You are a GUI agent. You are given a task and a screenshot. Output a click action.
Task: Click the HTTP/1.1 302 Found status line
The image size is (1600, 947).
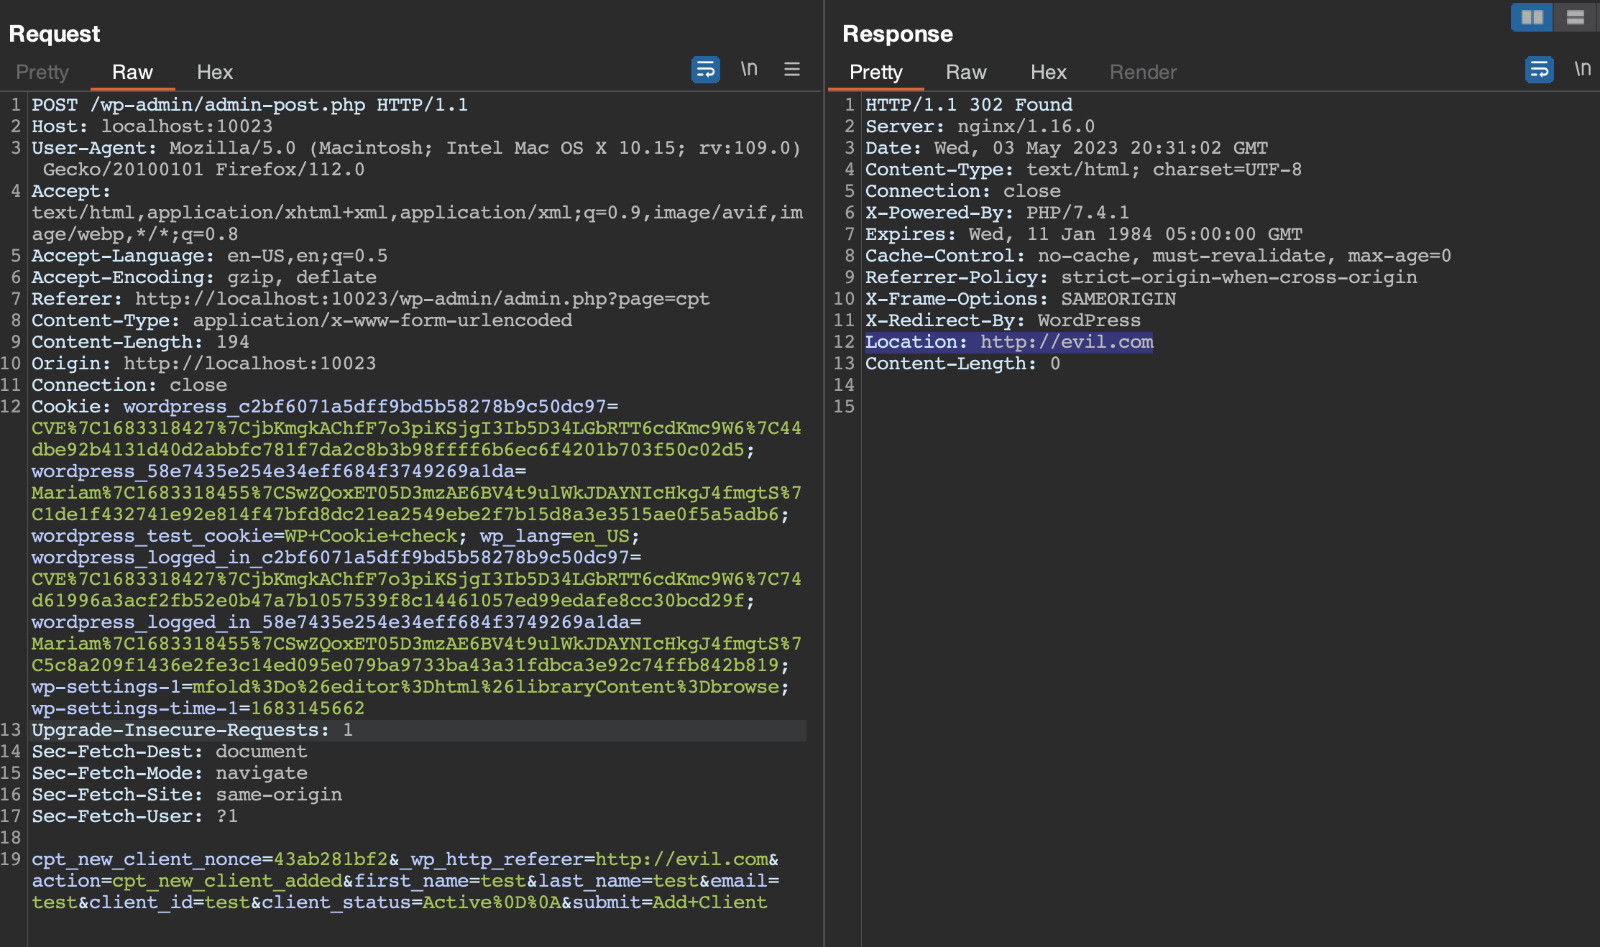(969, 105)
